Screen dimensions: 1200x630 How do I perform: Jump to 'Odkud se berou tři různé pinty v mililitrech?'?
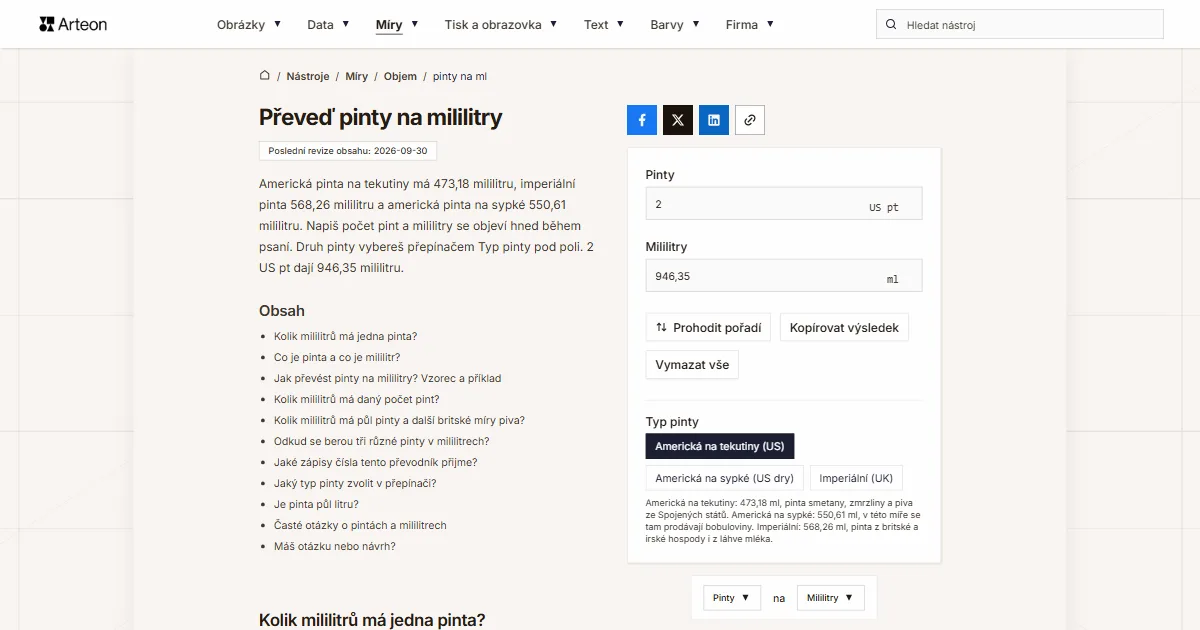point(382,441)
